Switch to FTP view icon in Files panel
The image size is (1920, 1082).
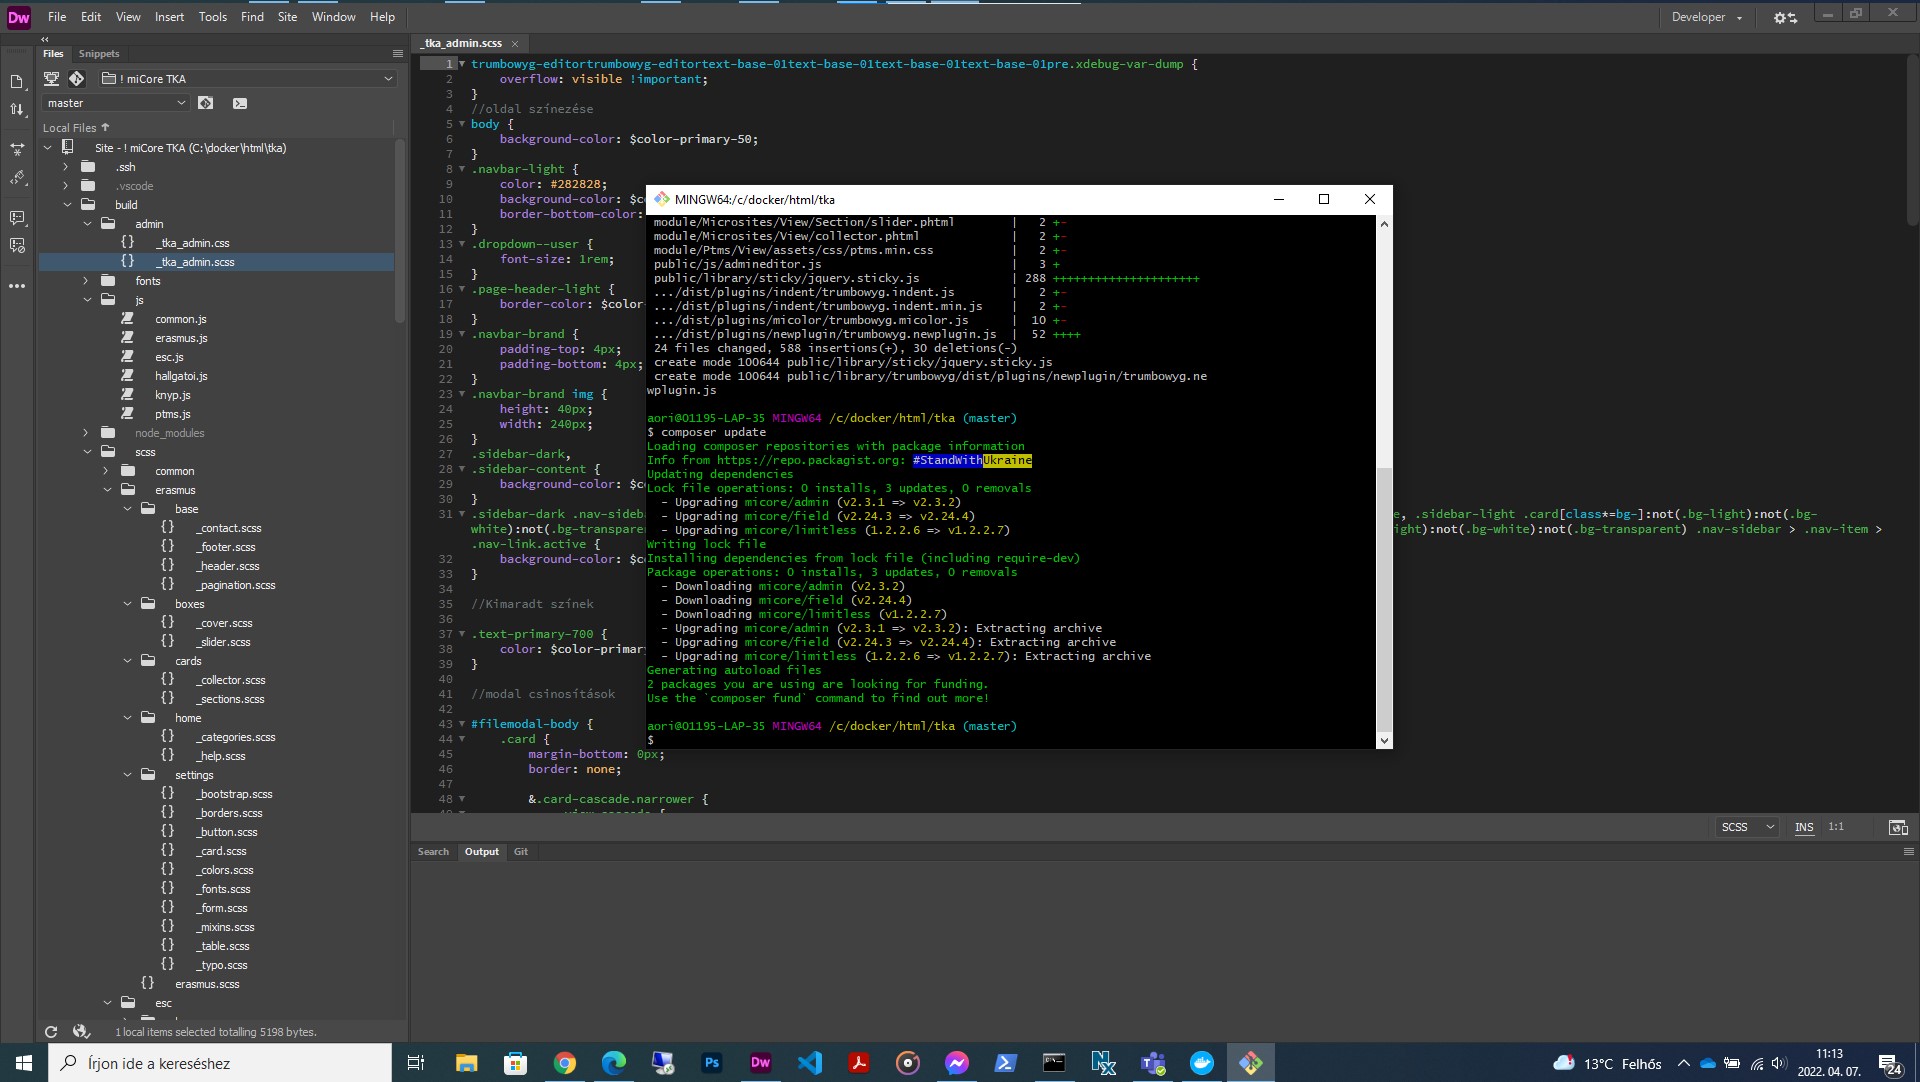click(x=51, y=78)
